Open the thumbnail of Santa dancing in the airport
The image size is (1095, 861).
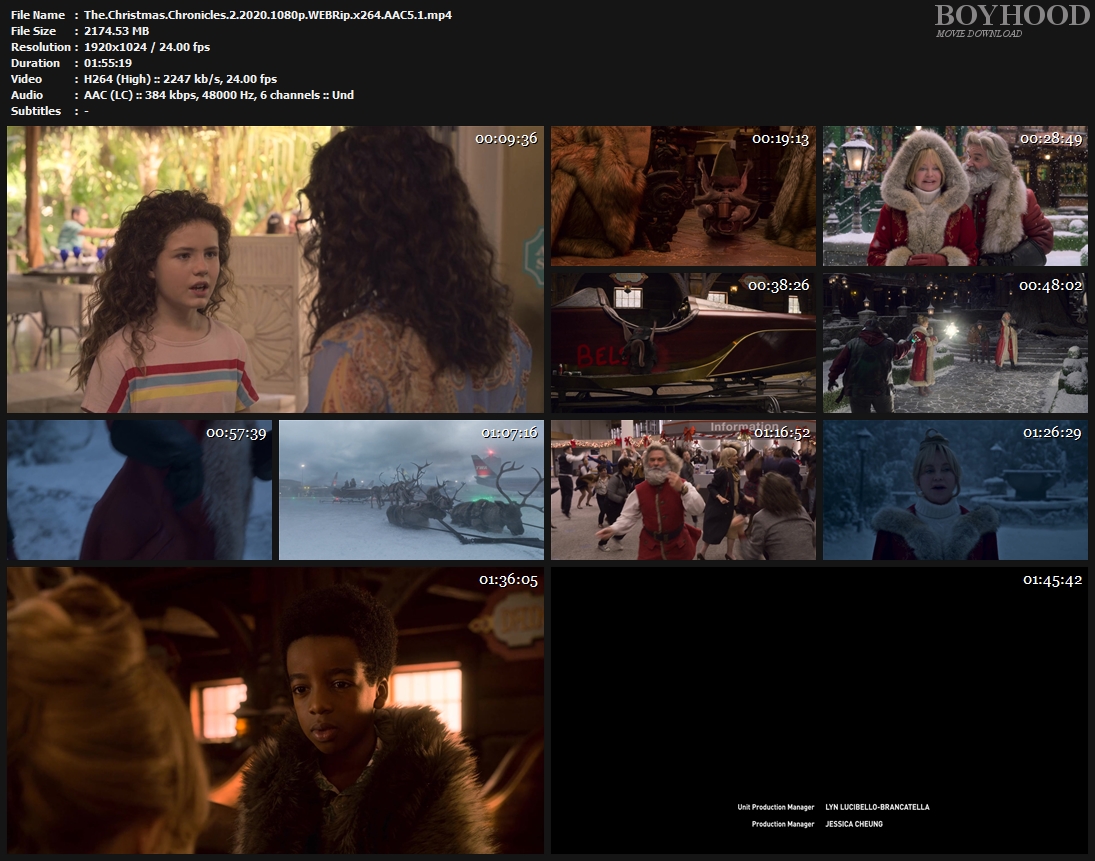(x=683, y=490)
